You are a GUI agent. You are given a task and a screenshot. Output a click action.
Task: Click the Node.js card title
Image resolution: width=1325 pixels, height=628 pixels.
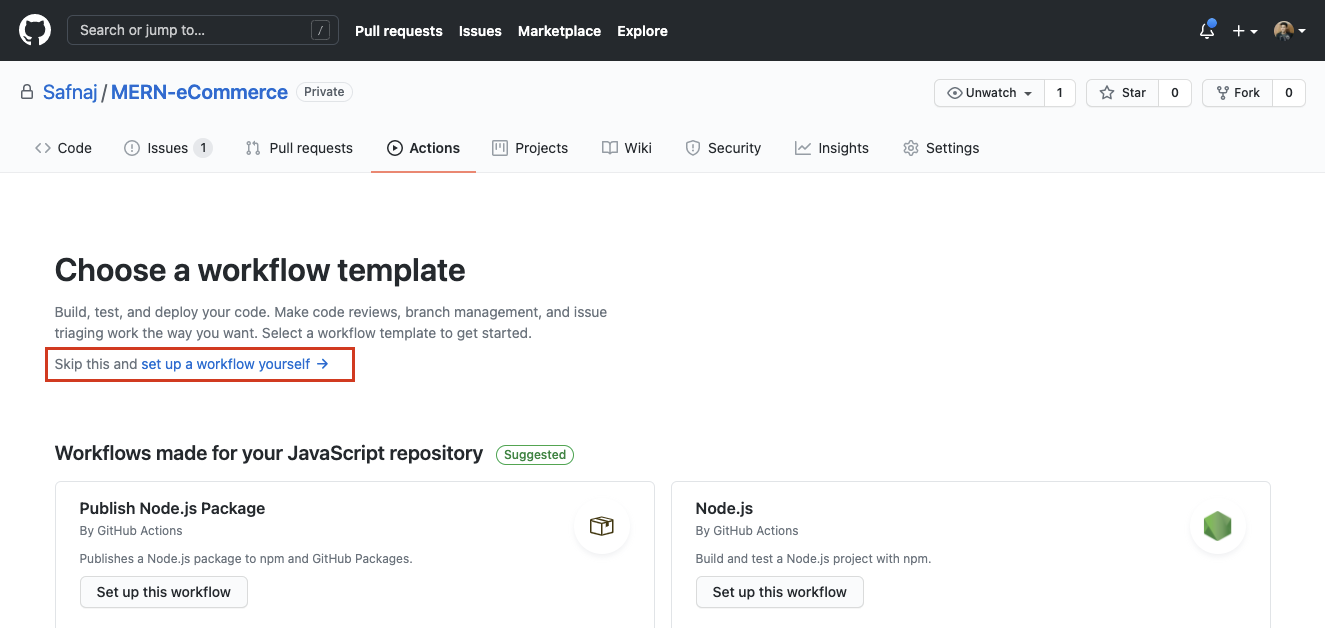tap(724, 508)
